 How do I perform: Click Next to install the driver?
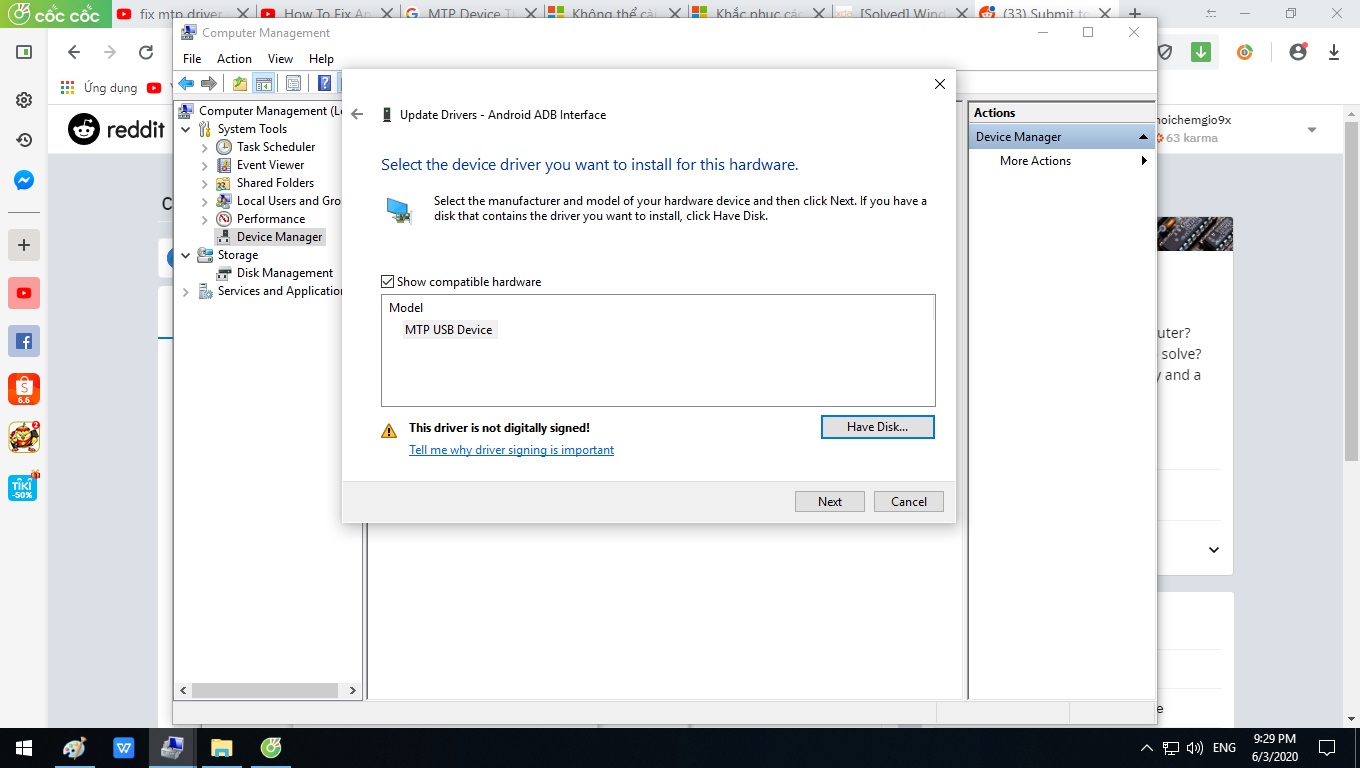click(x=829, y=502)
